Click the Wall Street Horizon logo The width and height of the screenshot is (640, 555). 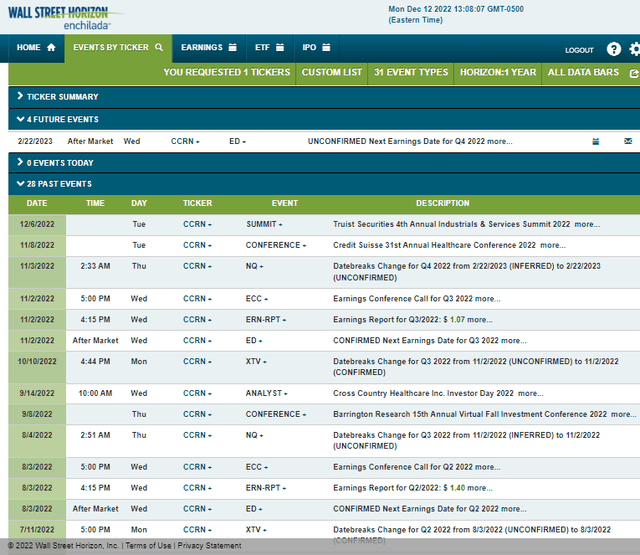65,18
